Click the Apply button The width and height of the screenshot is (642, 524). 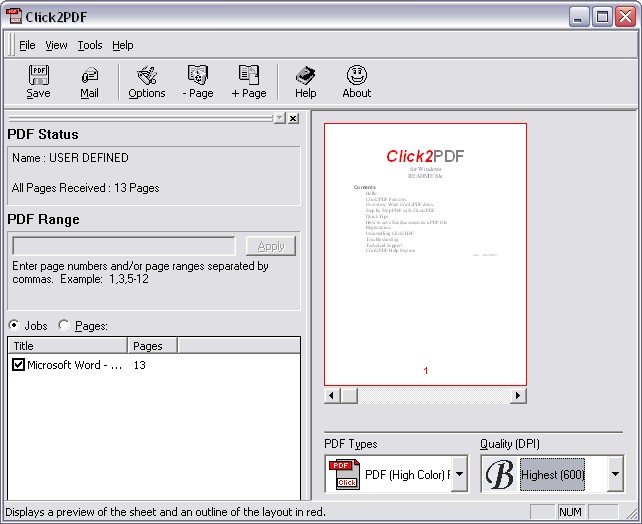click(271, 246)
